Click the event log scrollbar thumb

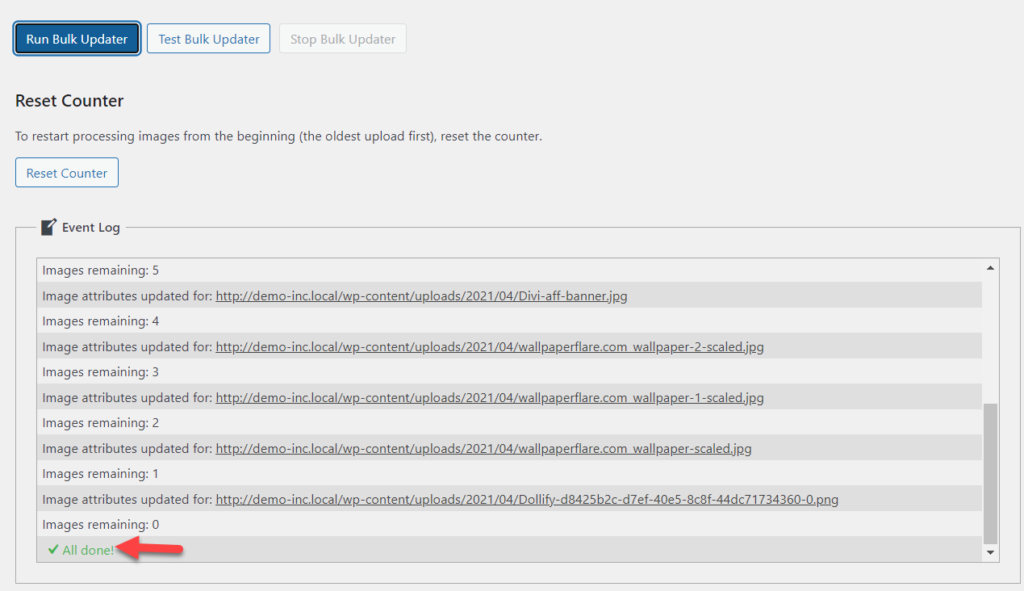[x=990, y=473]
